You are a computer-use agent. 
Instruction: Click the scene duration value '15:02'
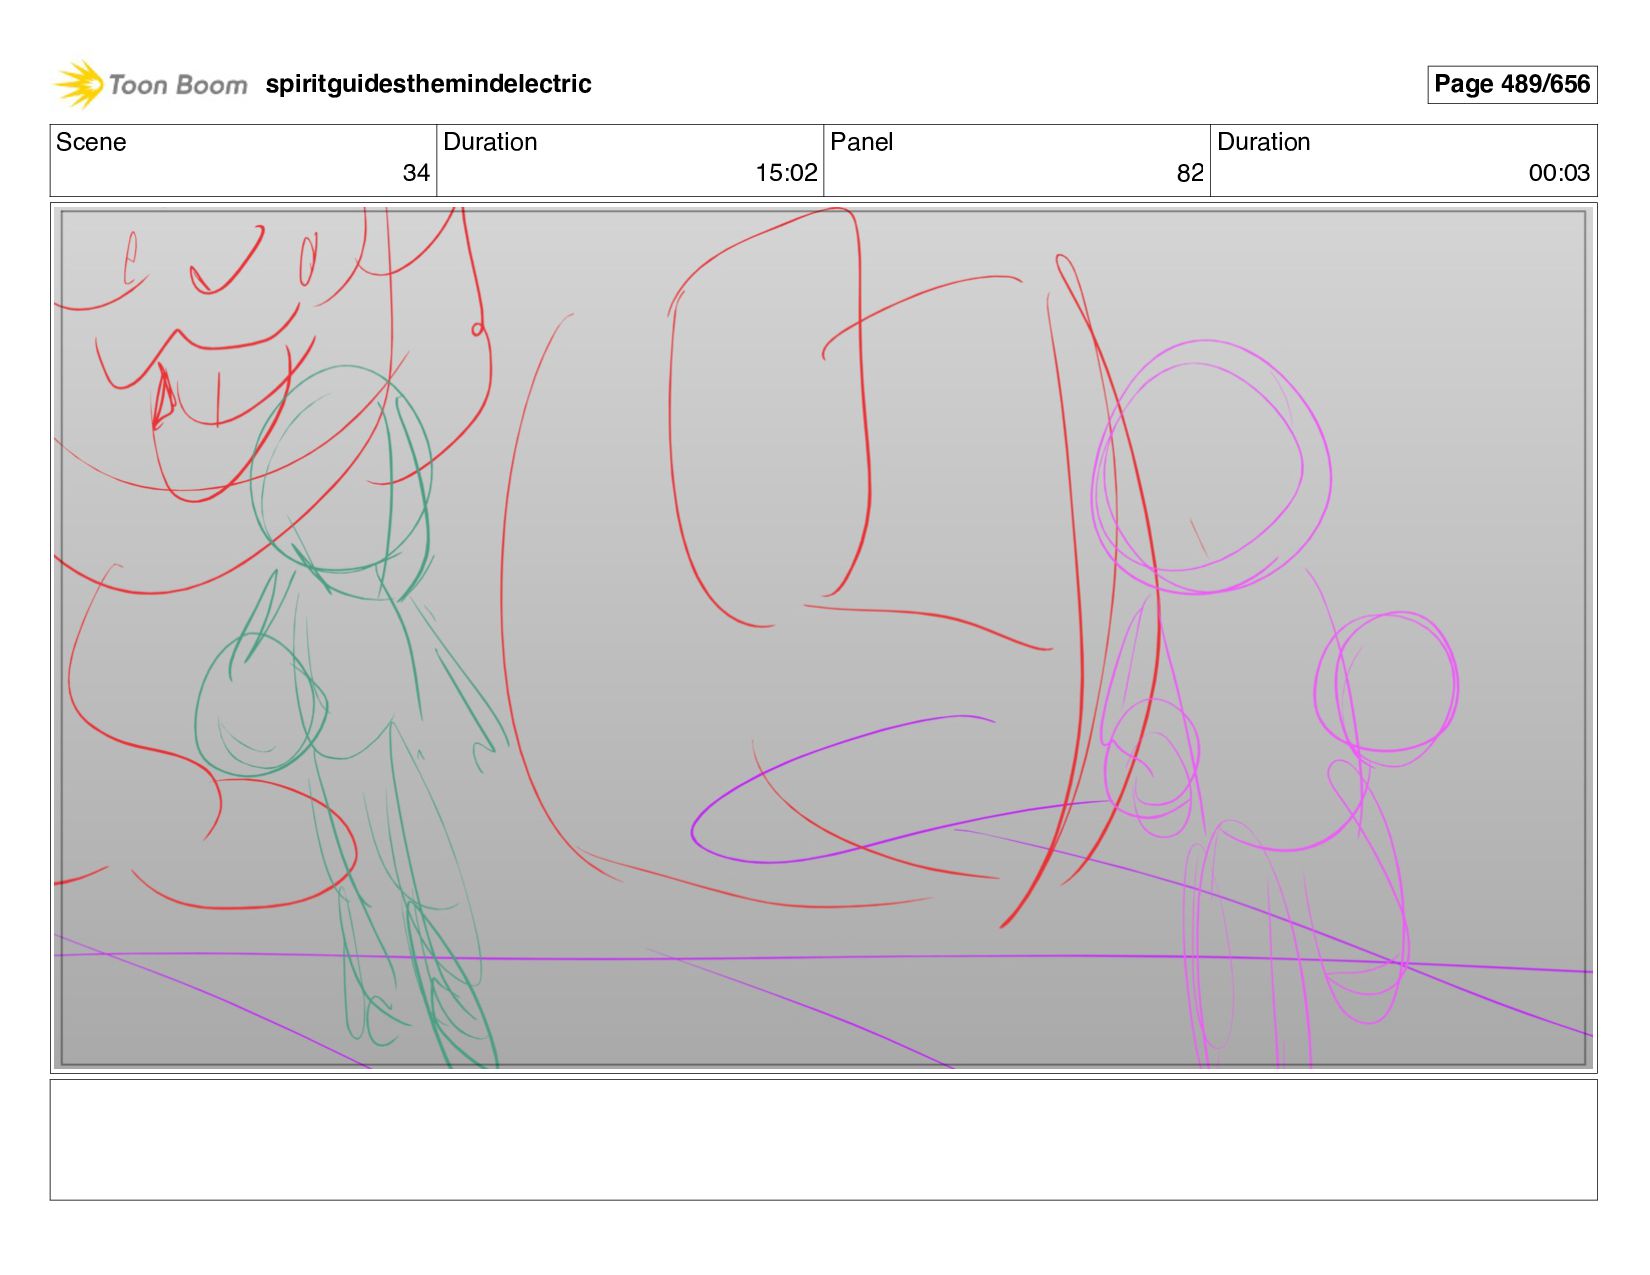tap(786, 173)
